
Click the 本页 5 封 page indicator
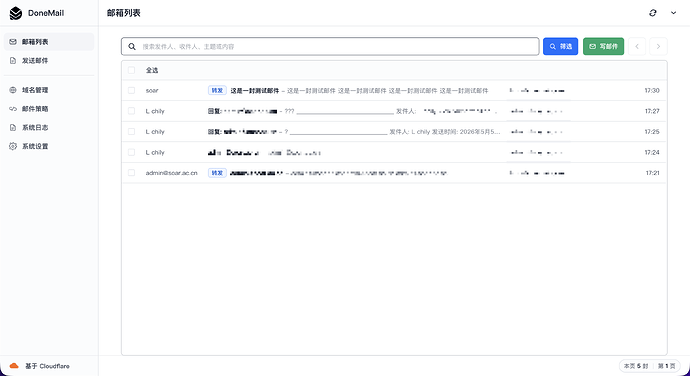point(636,366)
